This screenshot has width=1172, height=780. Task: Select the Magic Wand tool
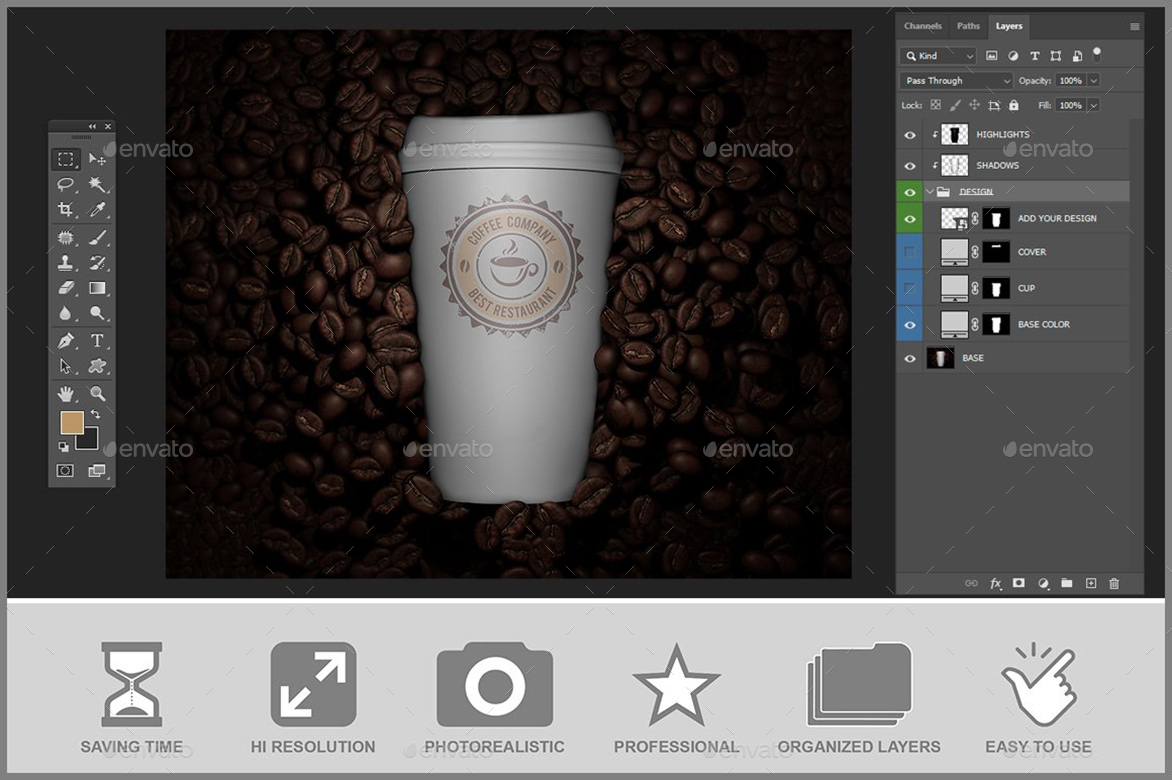tap(97, 184)
